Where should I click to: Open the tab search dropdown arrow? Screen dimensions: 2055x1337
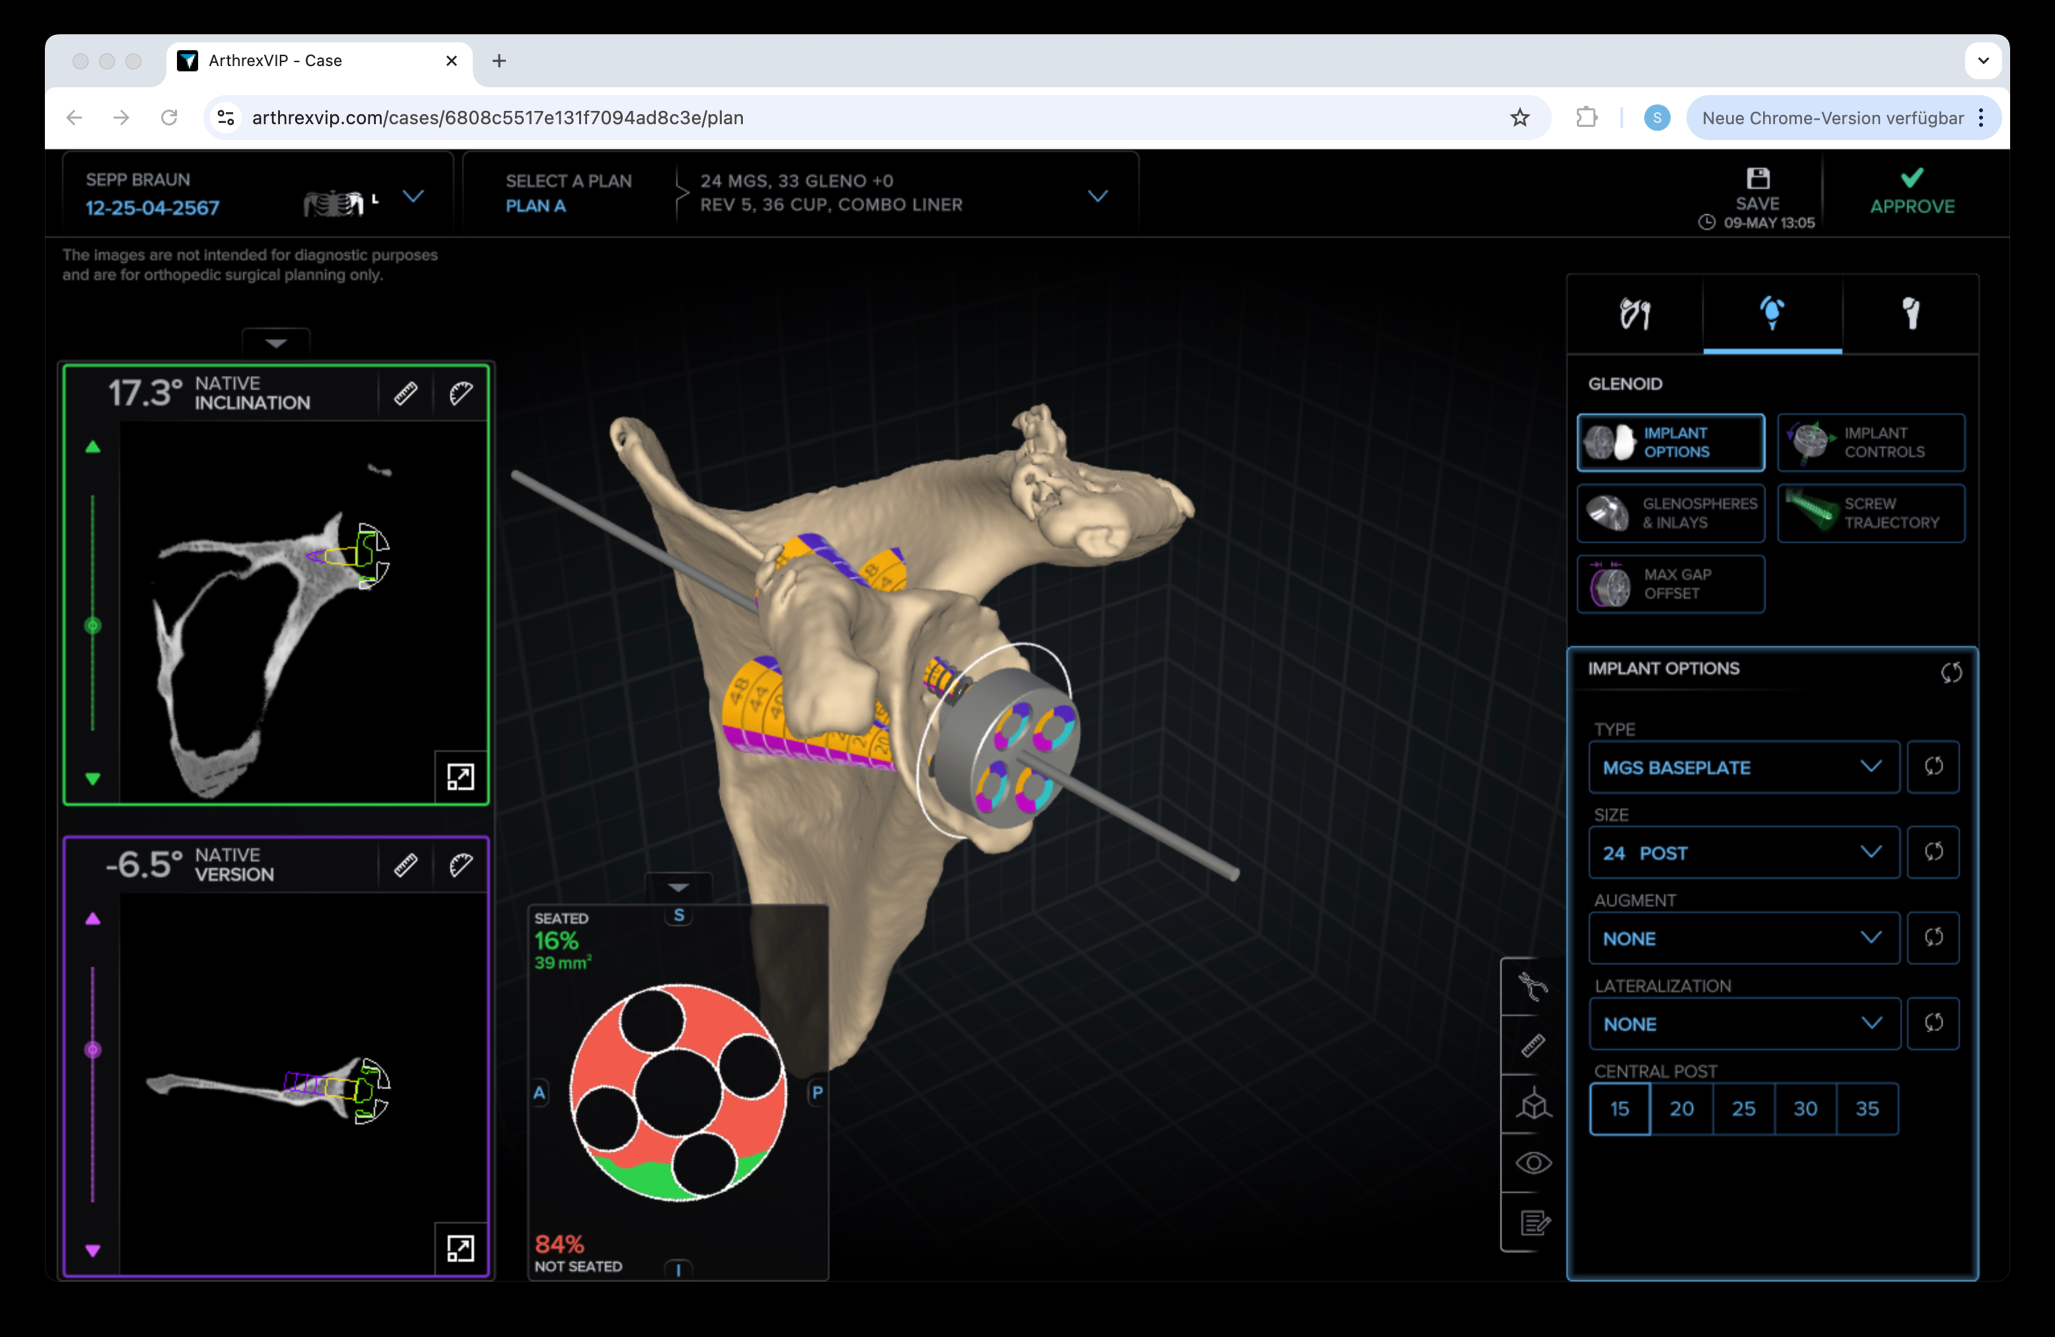tap(1983, 61)
